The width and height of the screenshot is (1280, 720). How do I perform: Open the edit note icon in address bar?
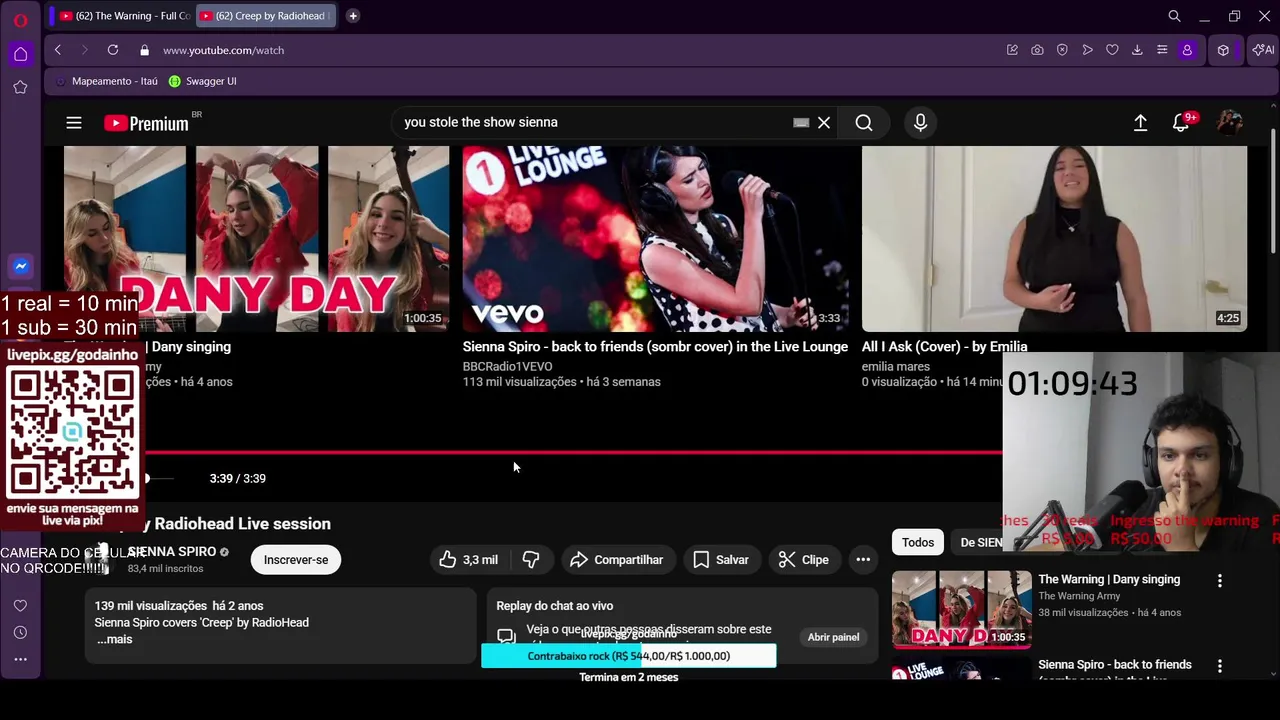[x=1012, y=50]
